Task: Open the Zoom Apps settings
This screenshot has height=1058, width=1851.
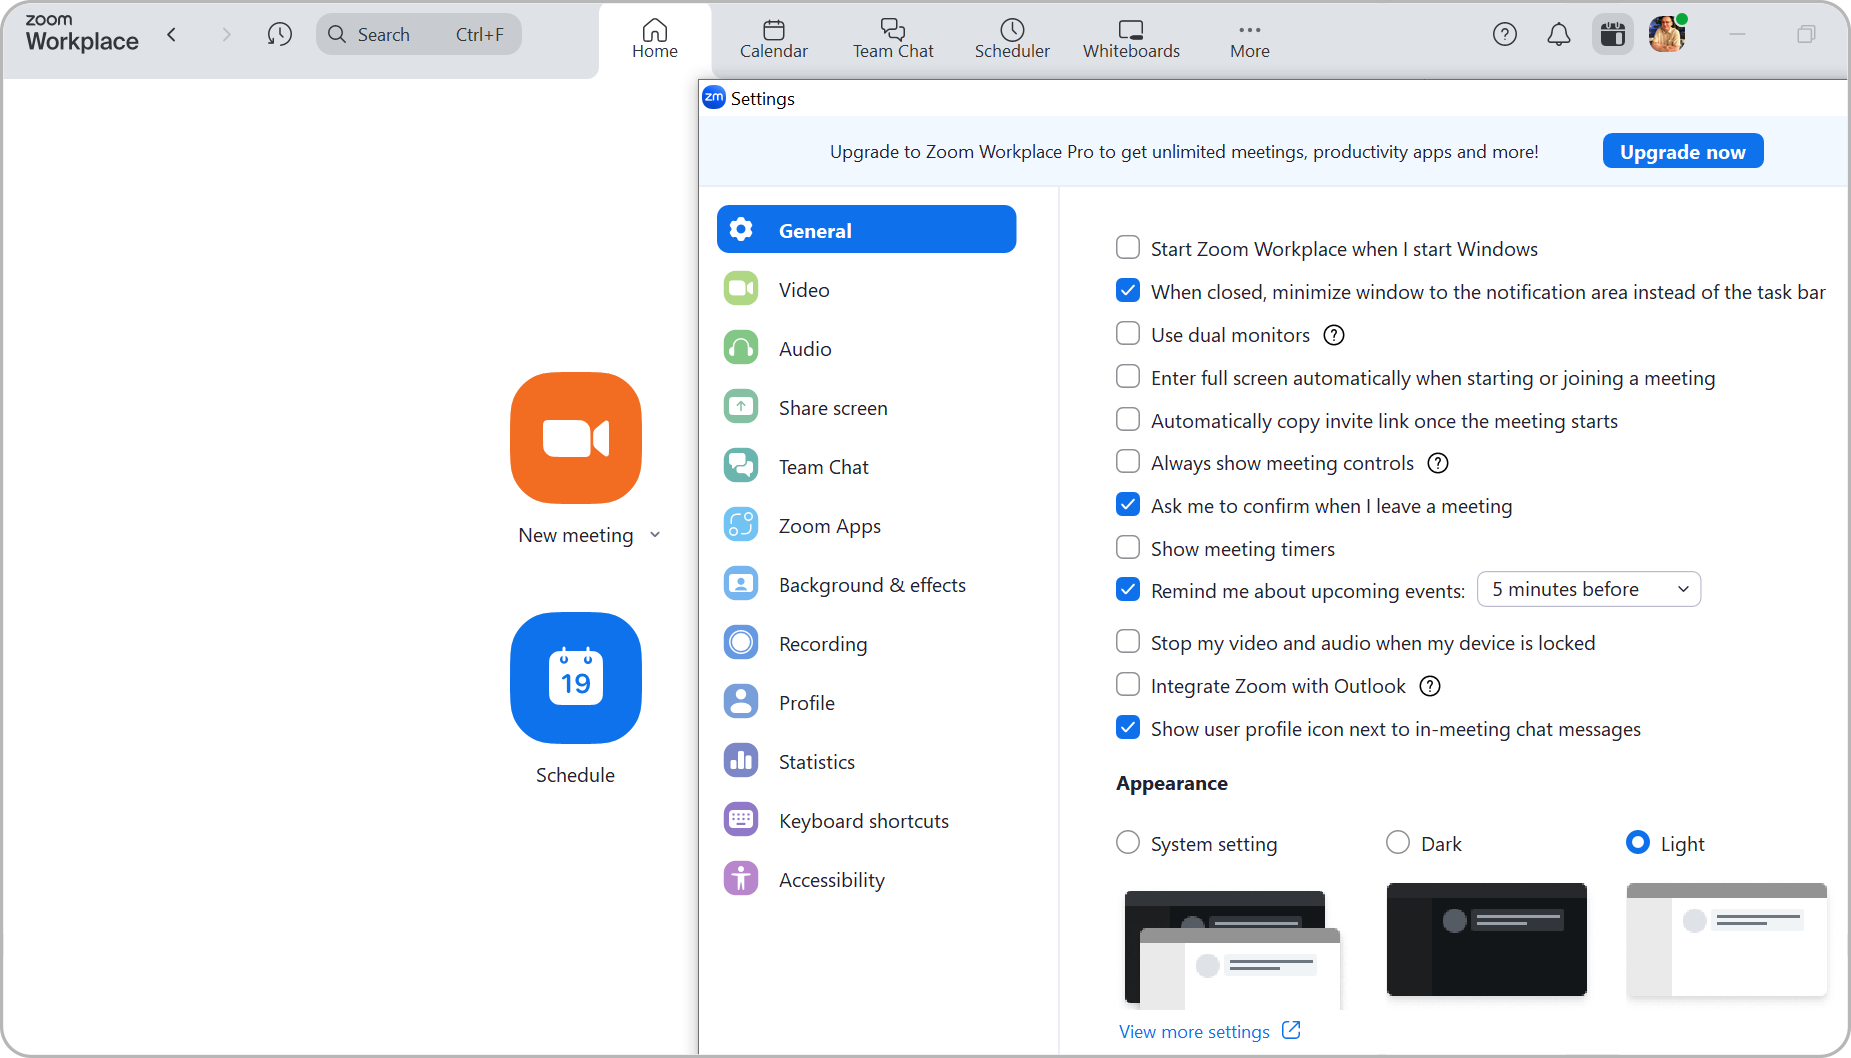Action: tap(829, 525)
